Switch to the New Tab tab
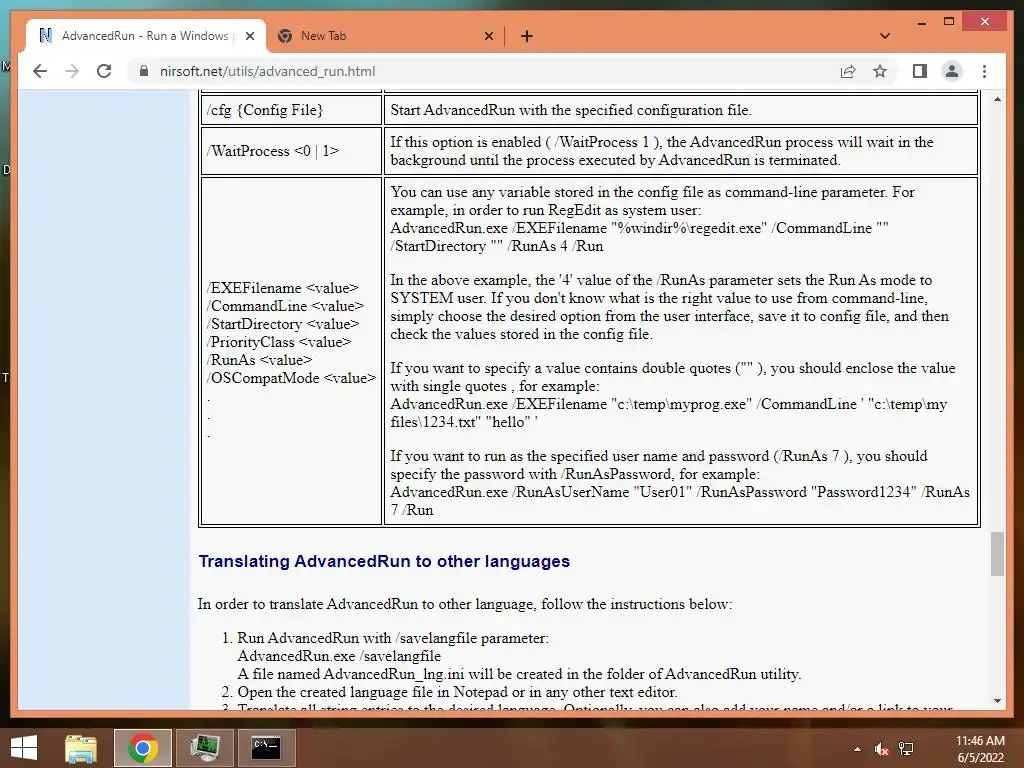This screenshot has width=1024, height=768. (x=385, y=36)
